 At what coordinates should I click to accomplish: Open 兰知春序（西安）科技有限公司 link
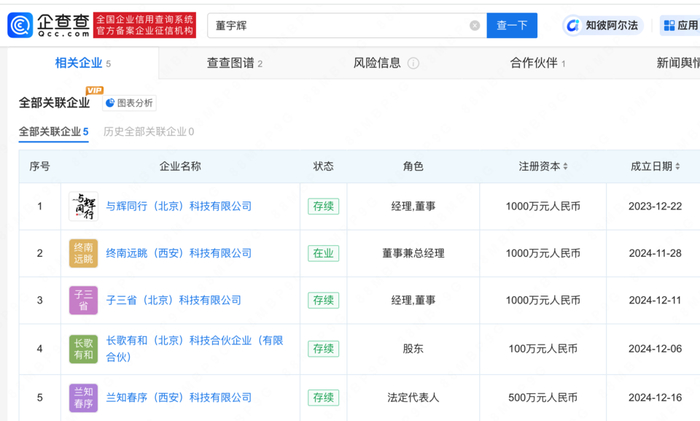(179, 397)
